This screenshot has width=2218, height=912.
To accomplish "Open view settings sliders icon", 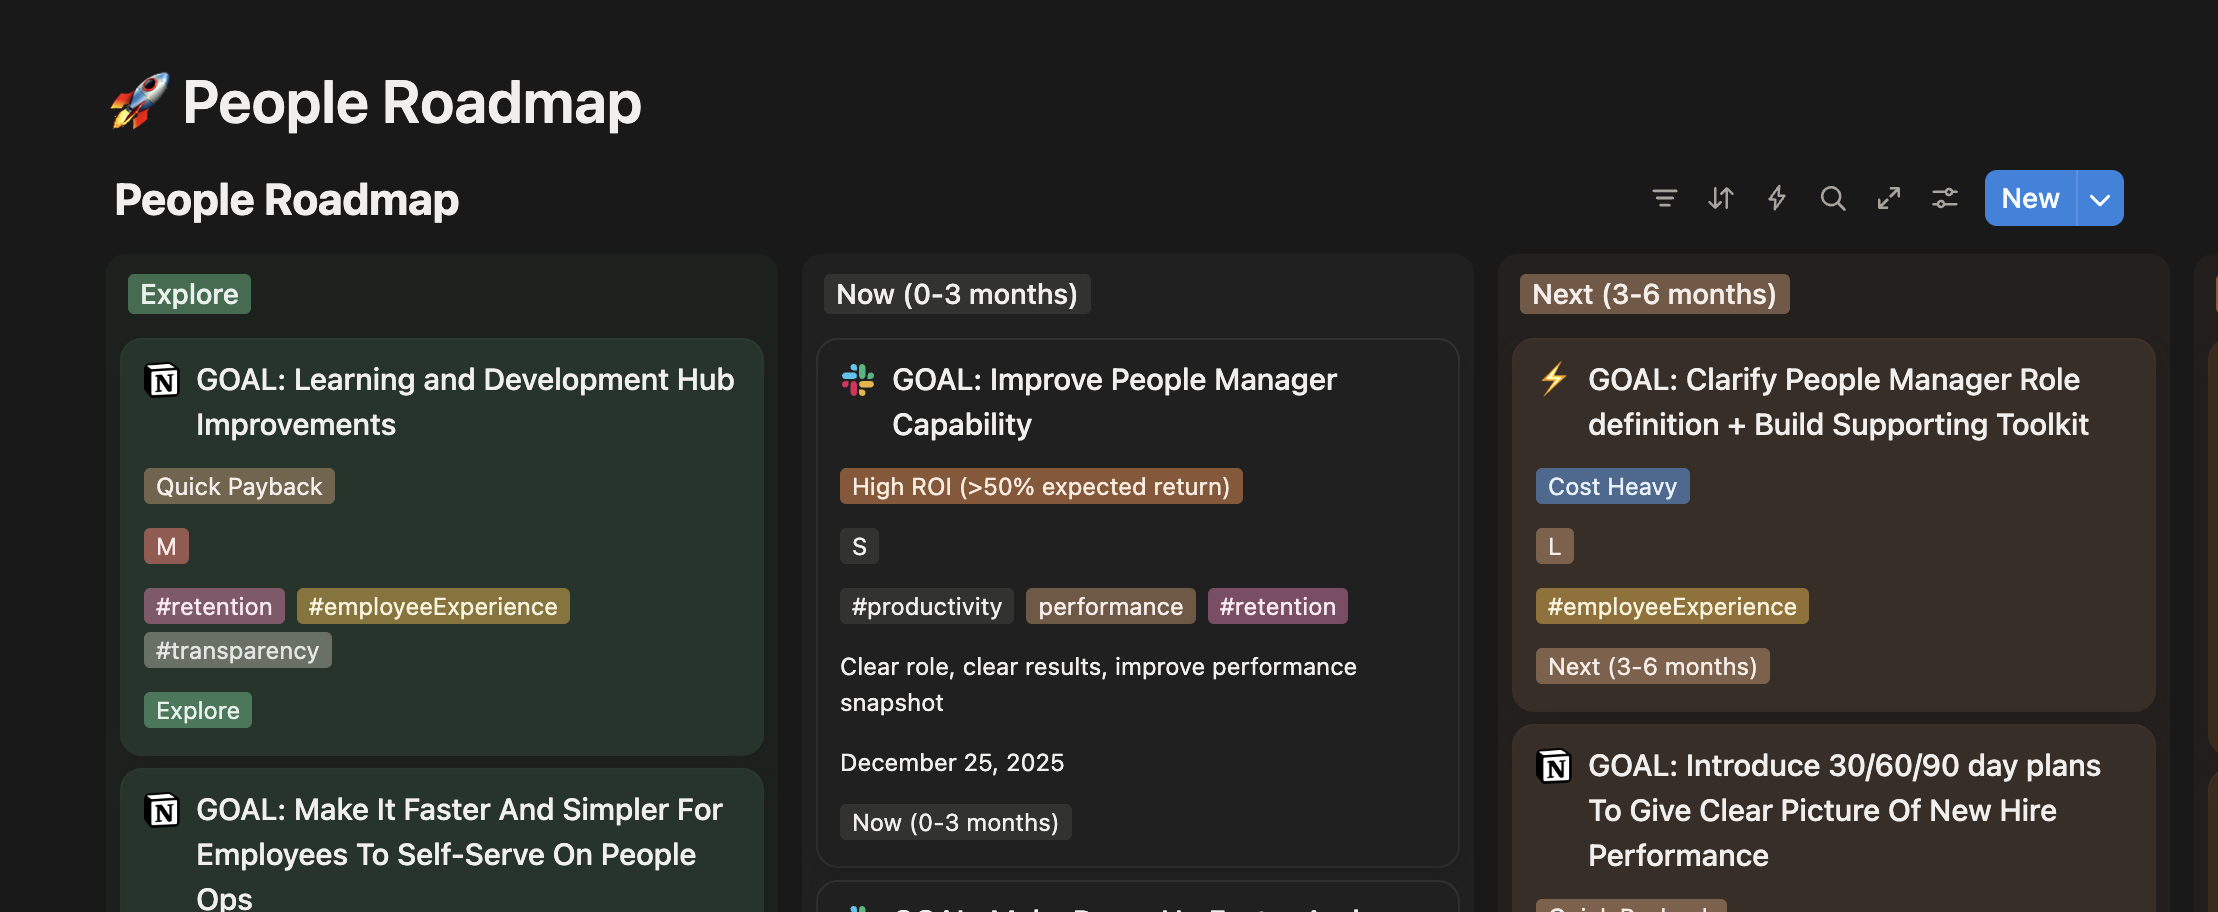I will (x=1944, y=198).
